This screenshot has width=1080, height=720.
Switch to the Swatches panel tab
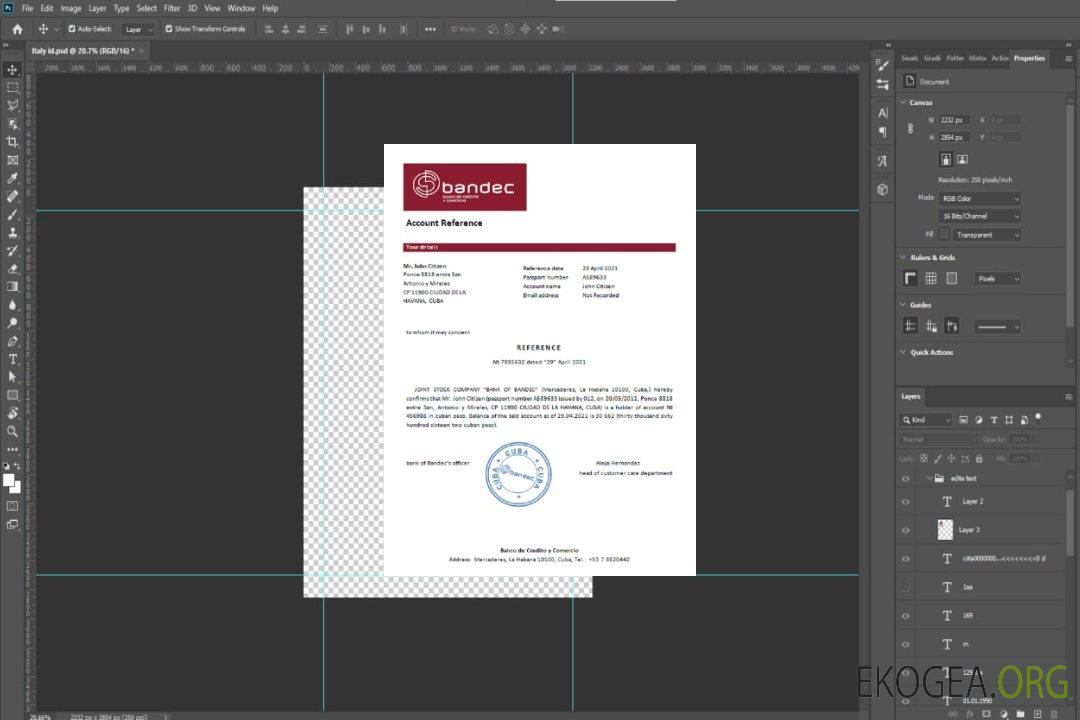909,58
